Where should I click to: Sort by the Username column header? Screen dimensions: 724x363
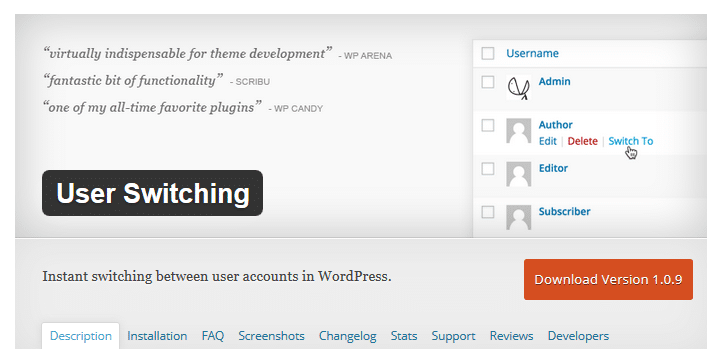[532, 54]
